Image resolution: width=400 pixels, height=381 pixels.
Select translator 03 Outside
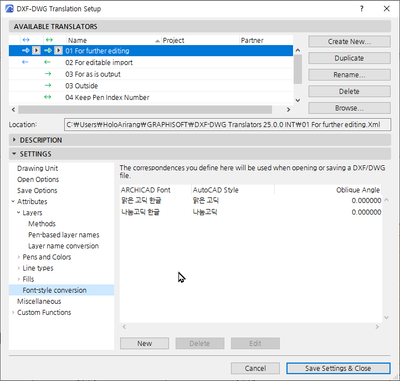151,86
